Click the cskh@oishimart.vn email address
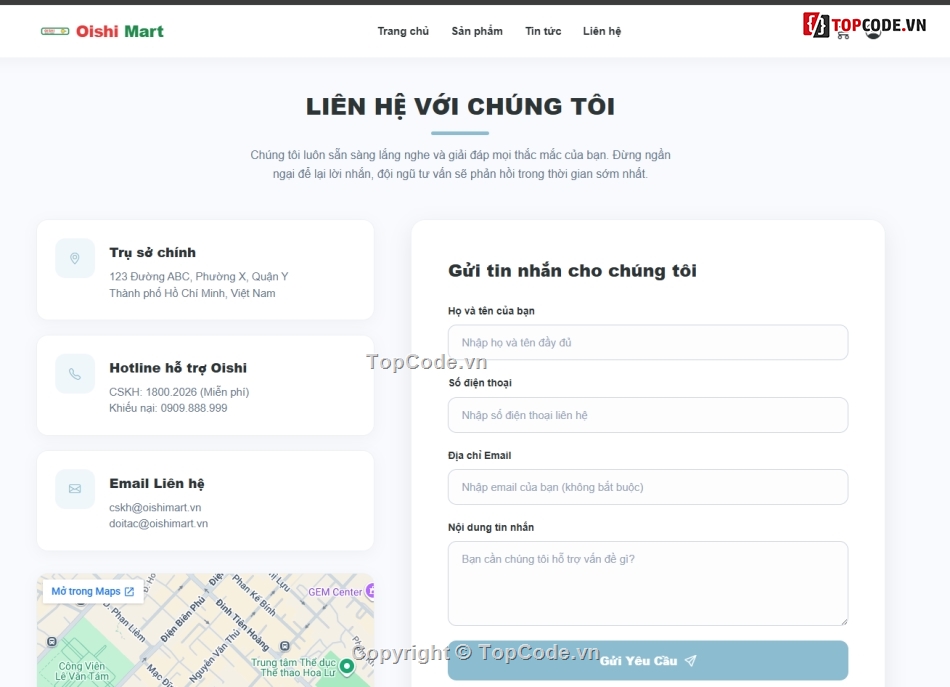 [x=155, y=508]
